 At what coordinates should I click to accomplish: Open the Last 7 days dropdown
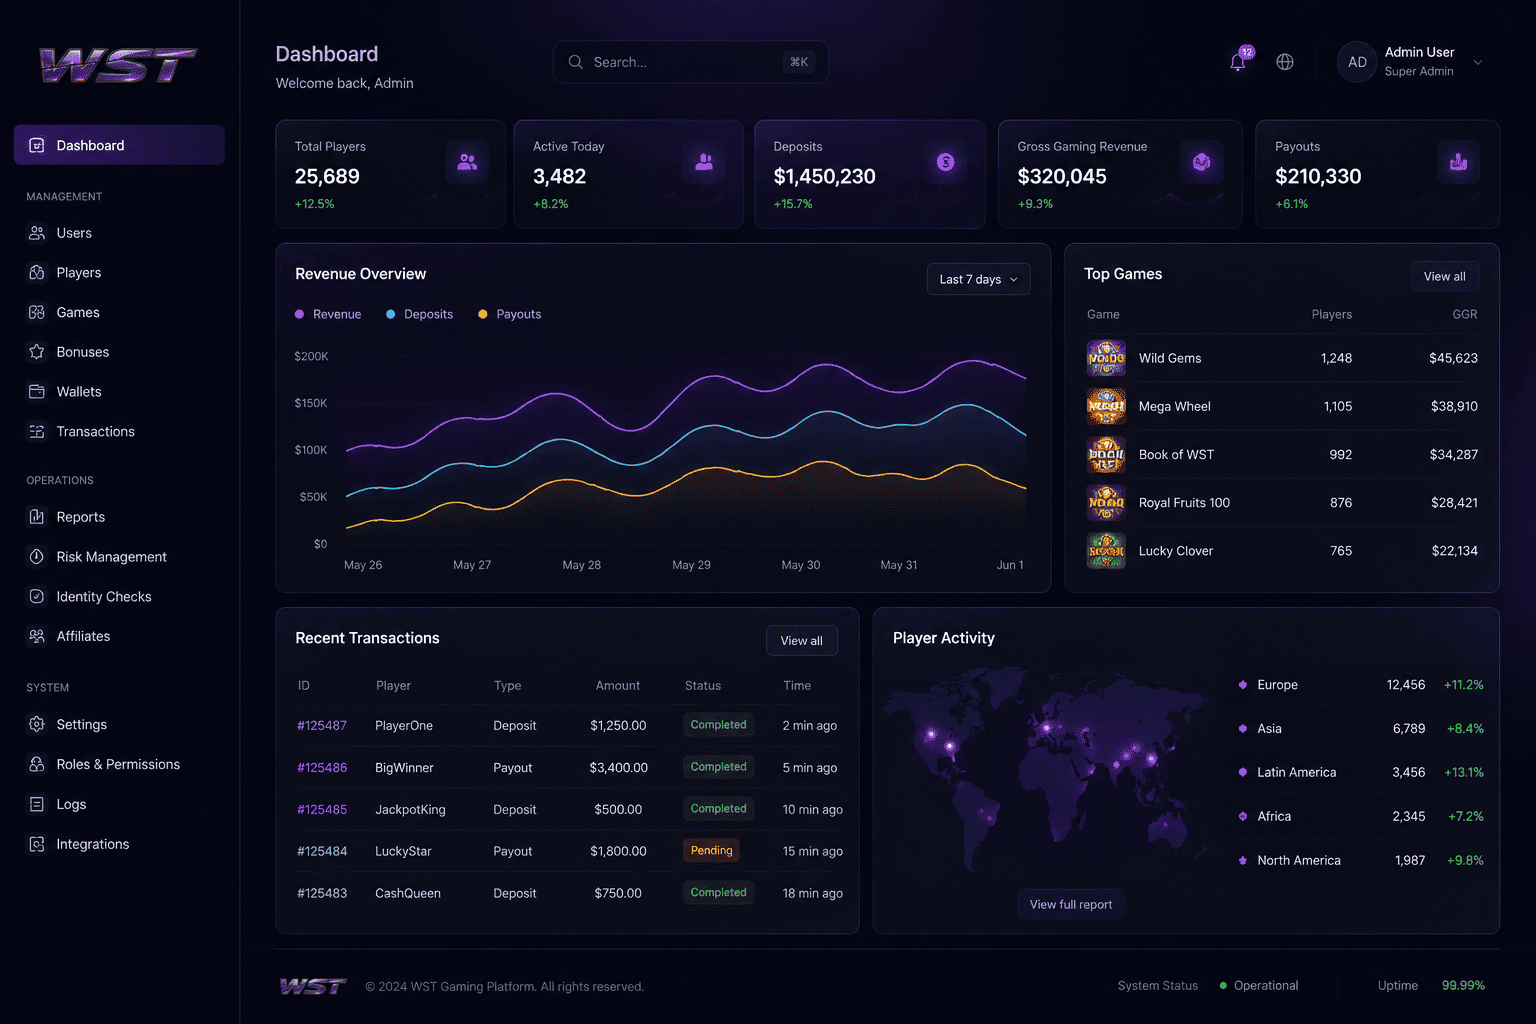978,279
